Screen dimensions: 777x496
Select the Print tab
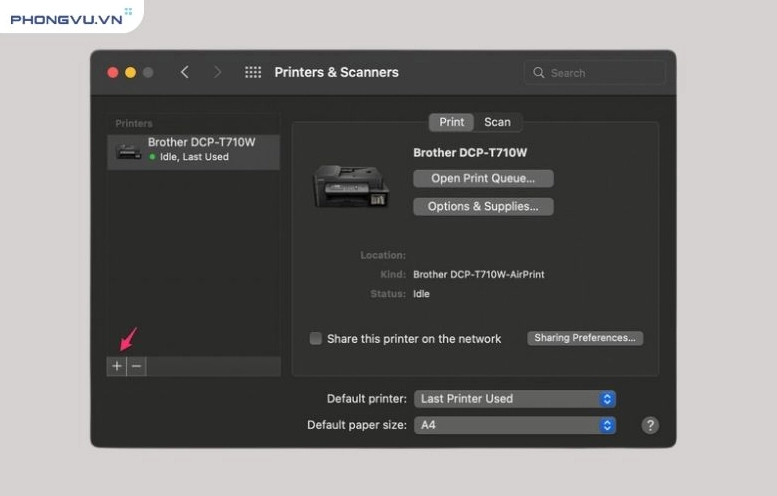452,122
